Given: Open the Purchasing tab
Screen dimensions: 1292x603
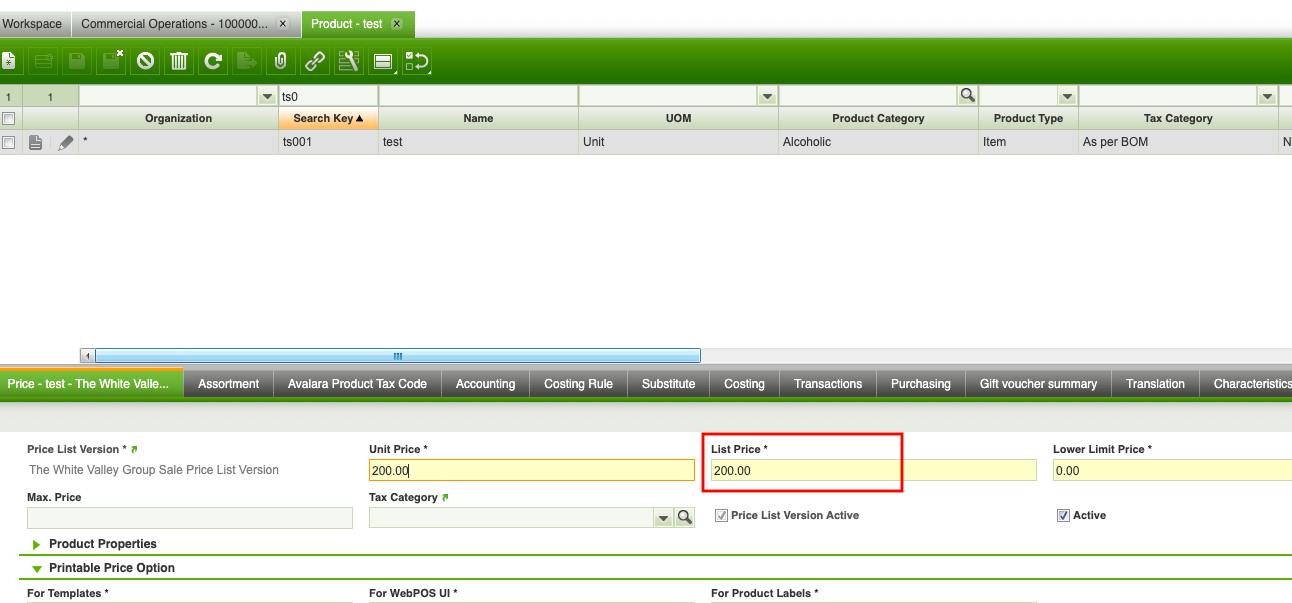Looking at the screenshot, I should coord(920,384).
